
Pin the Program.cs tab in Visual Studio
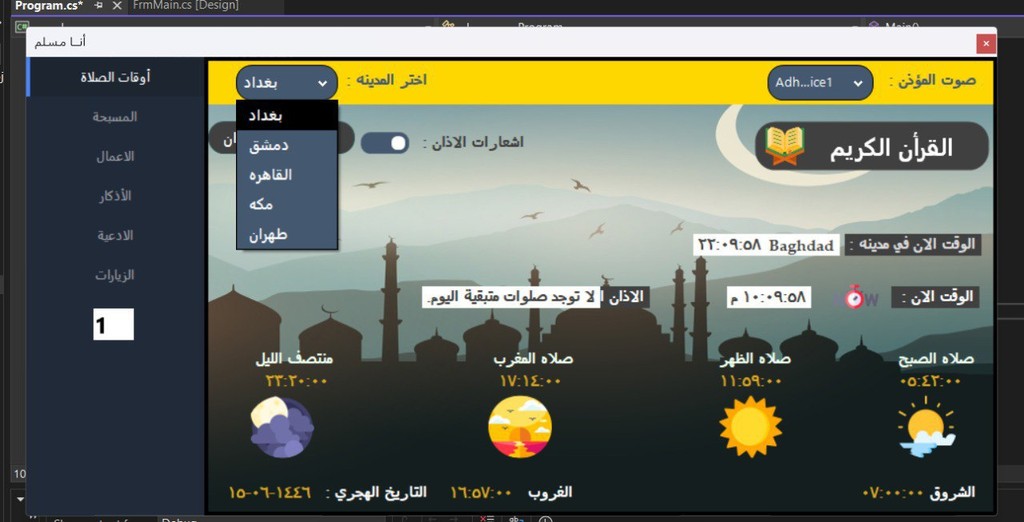tap(99, 5)
